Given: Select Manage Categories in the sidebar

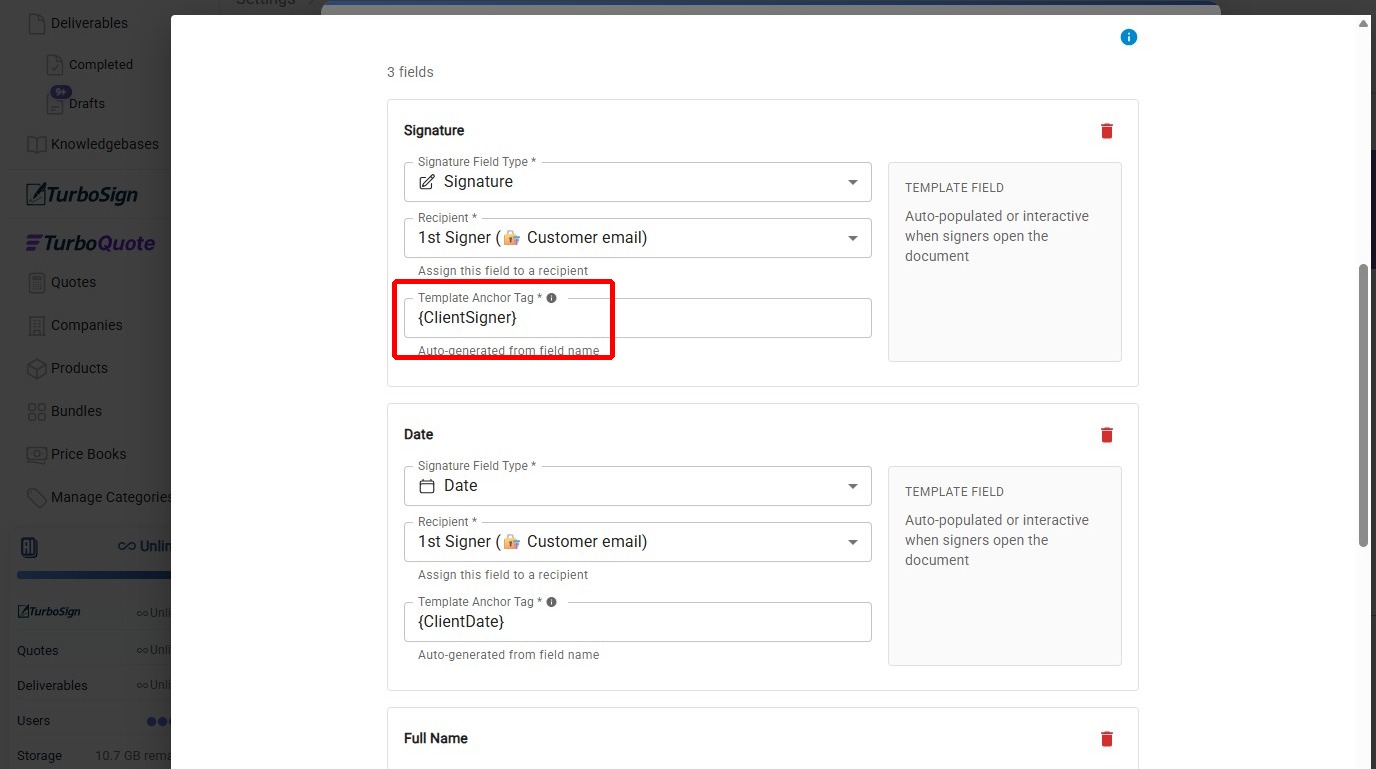Looking at the screenshot, I should (x=34, y=497).
